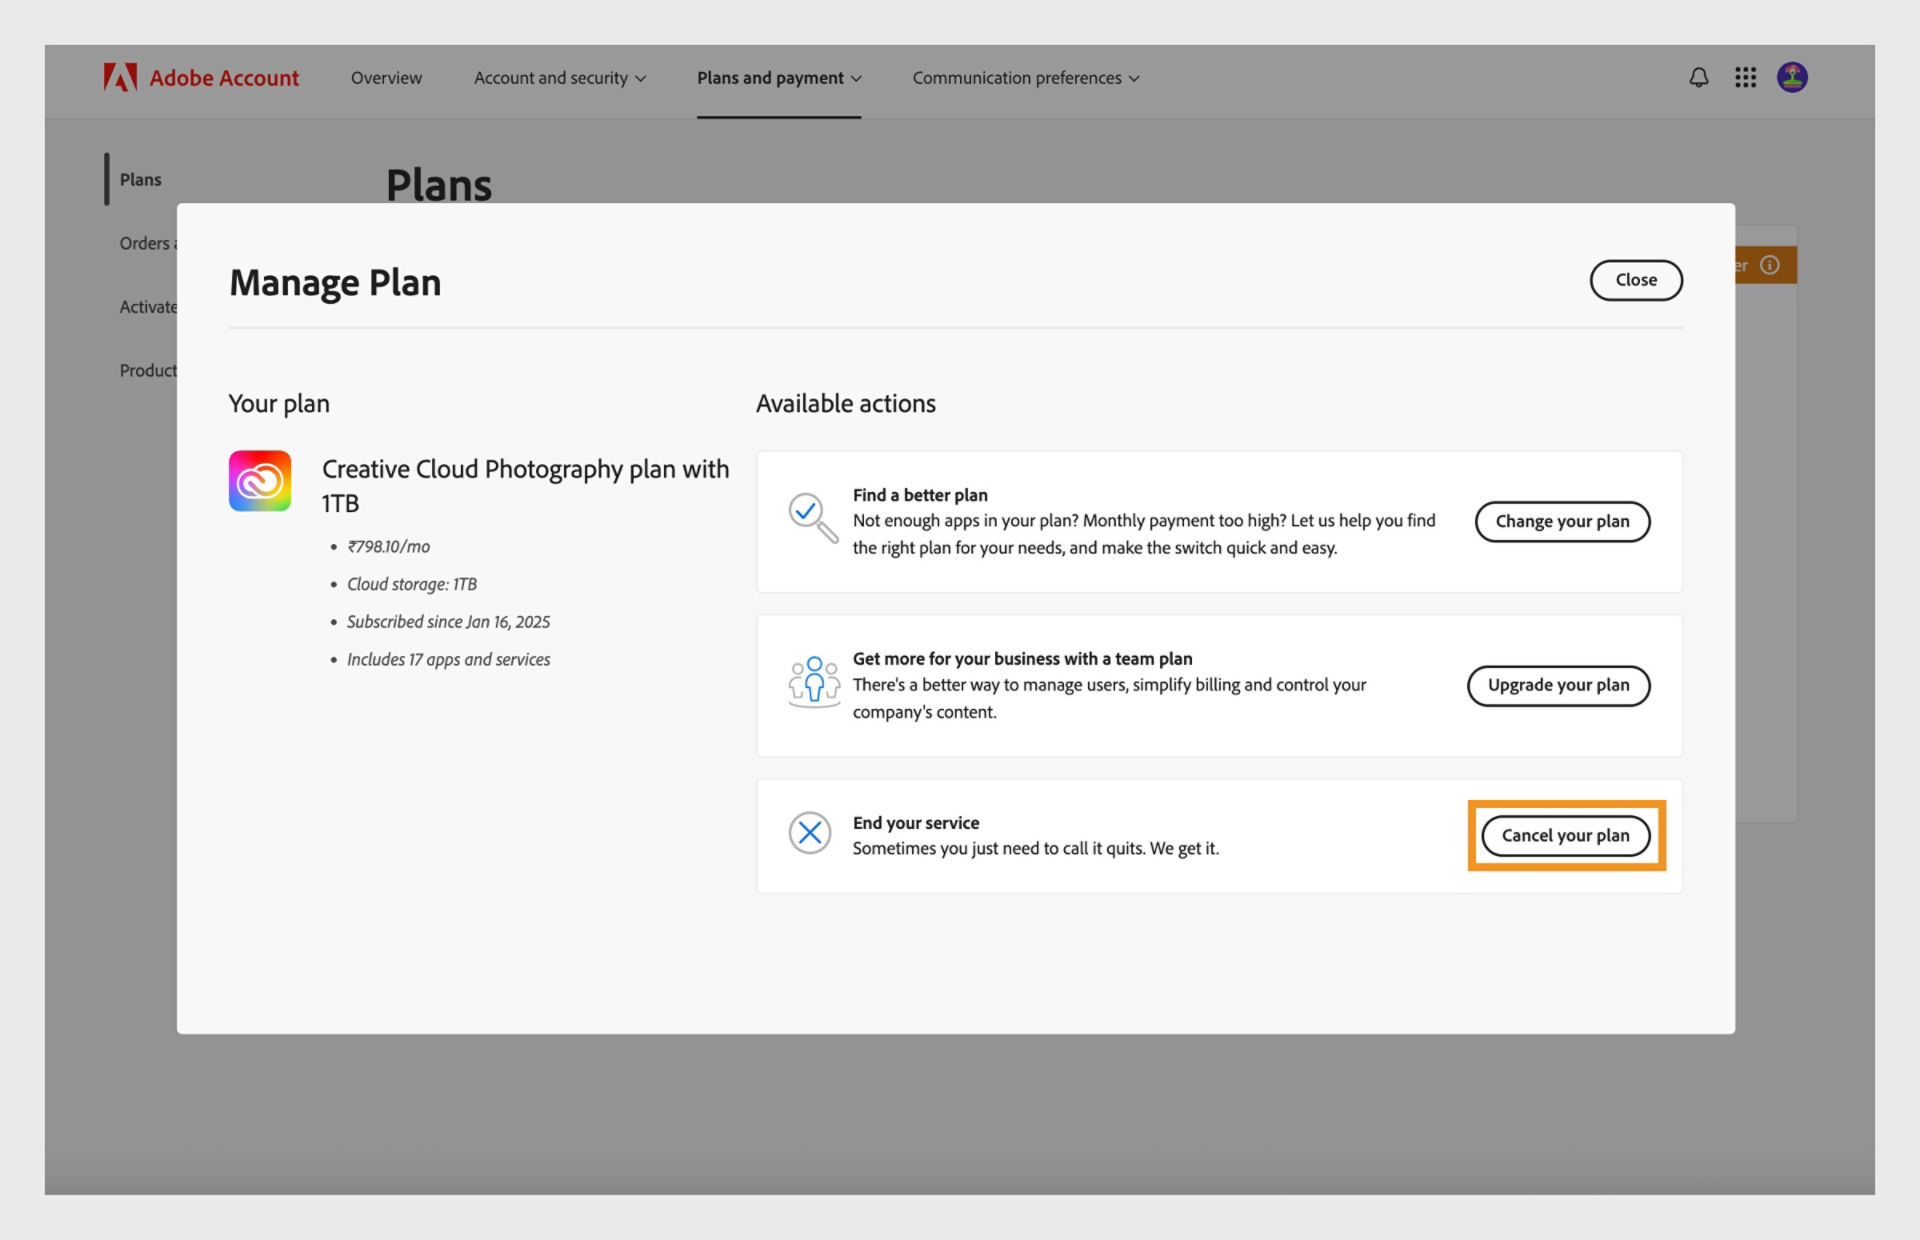Expand the Account and security dropdown
The image size is (1920, 1240).
tap(559, 78)
